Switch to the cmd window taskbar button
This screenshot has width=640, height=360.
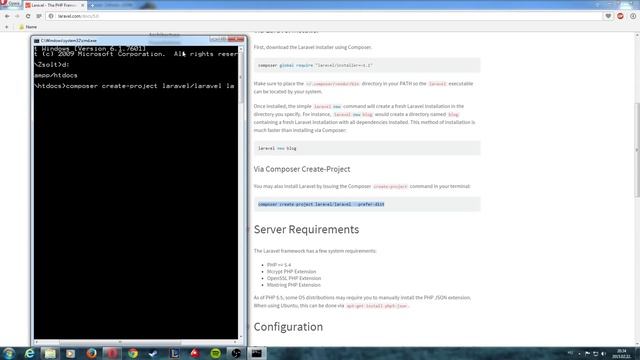[257, 353]
